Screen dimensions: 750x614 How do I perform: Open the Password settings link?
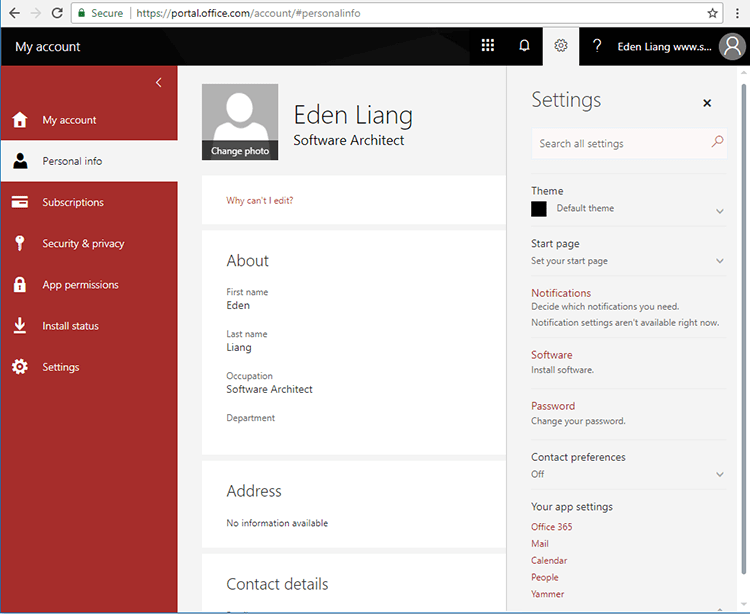(553, 406)
